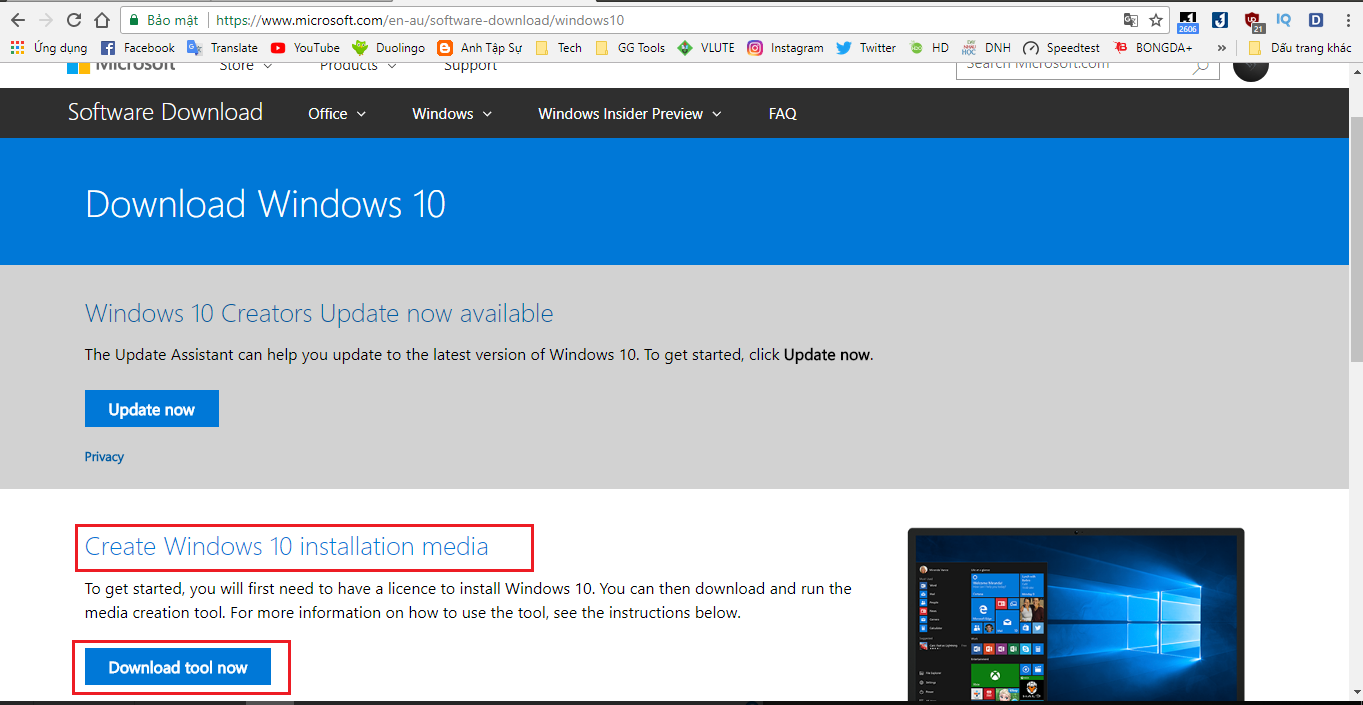This screenshot has height=705, width=1363.
Task: Open the Twitter bookmark
Action: pyautogui.click(x=866, y=48)
